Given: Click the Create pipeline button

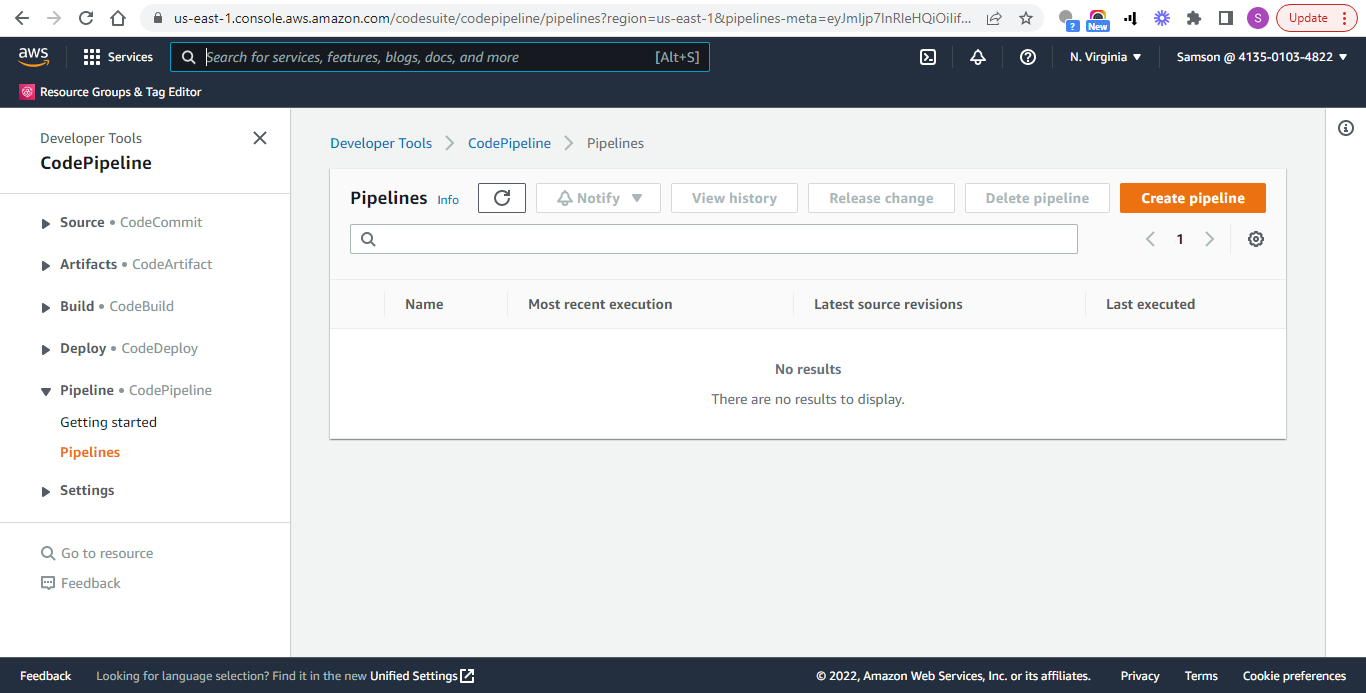Looking at the screenshot, I should (x=1192, y=197).
